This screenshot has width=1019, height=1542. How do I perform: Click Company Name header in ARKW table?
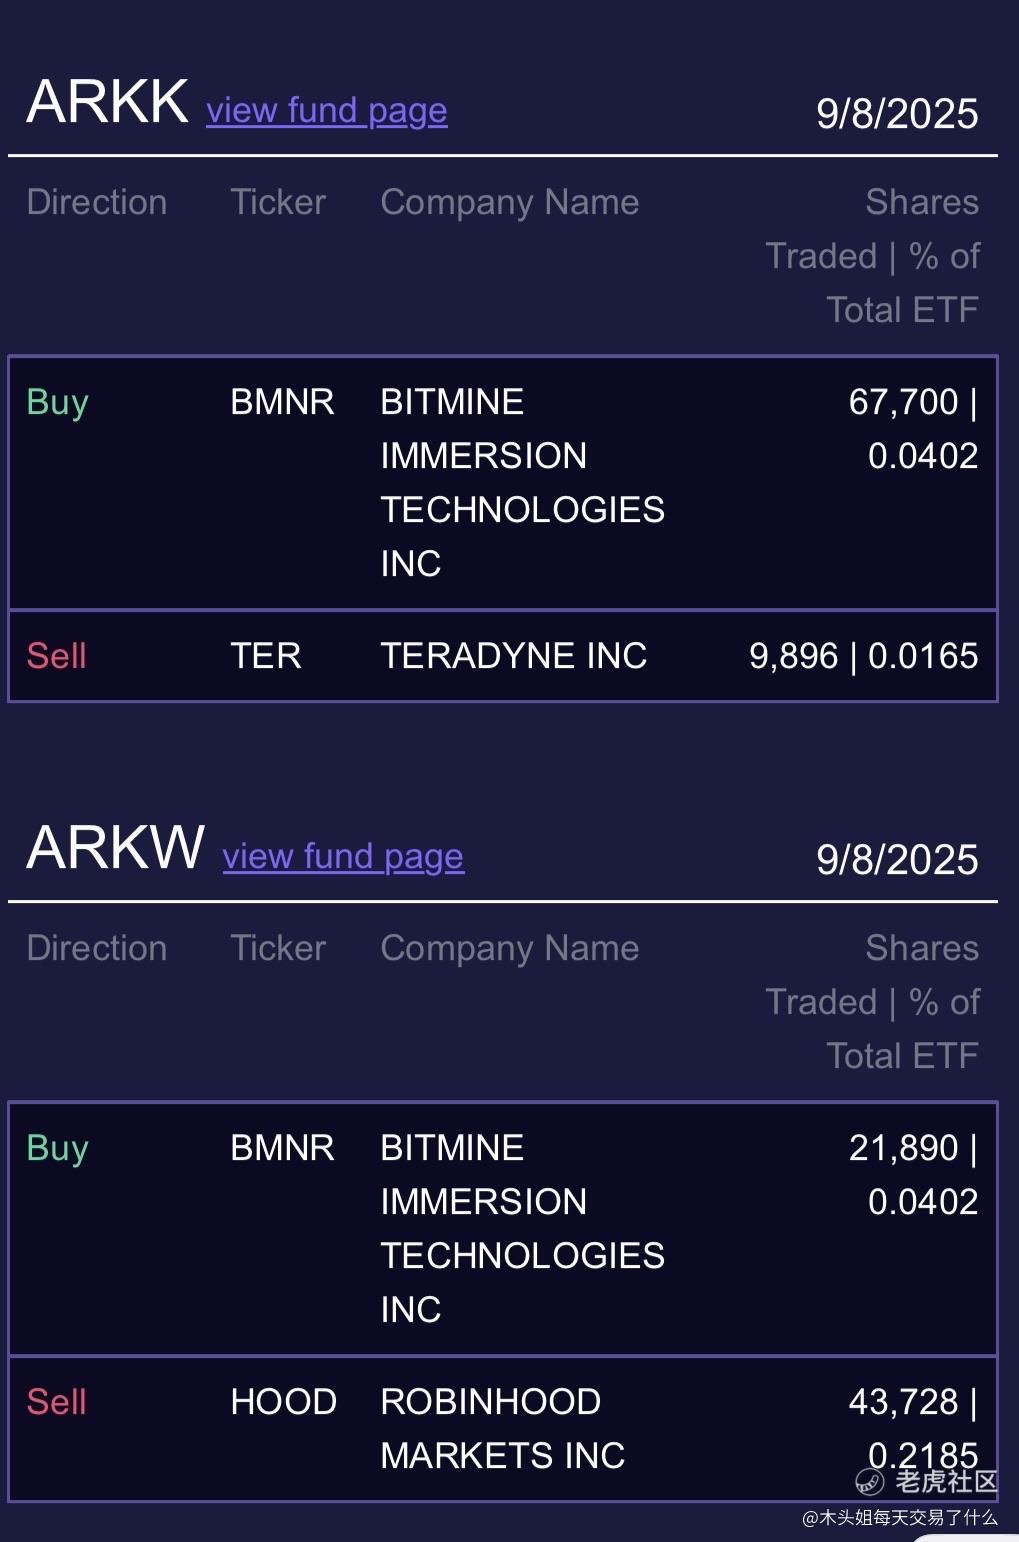[510, 948]
